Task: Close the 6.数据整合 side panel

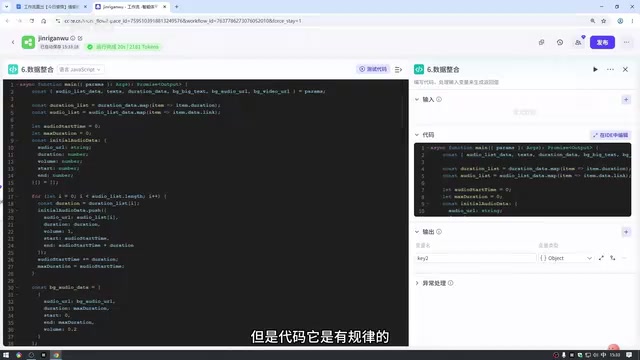Action: [625, 69]
